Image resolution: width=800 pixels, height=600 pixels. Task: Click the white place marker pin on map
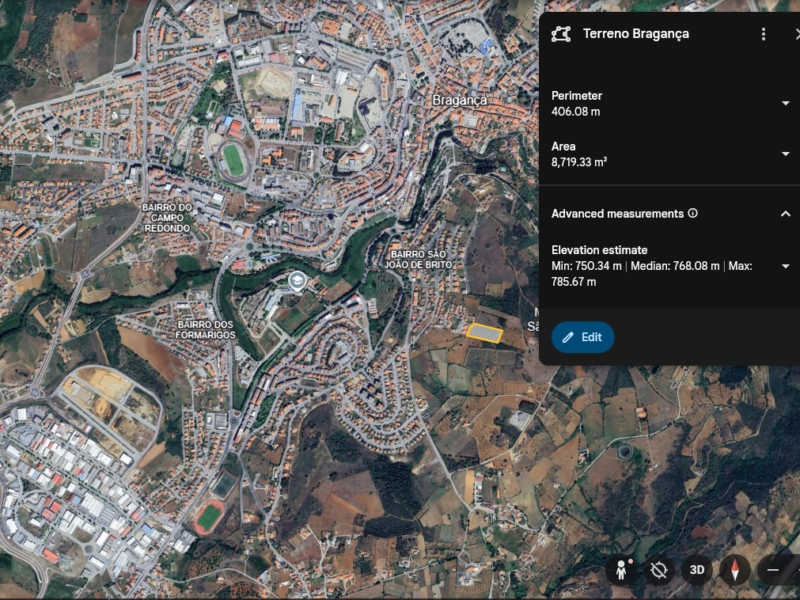296,281
